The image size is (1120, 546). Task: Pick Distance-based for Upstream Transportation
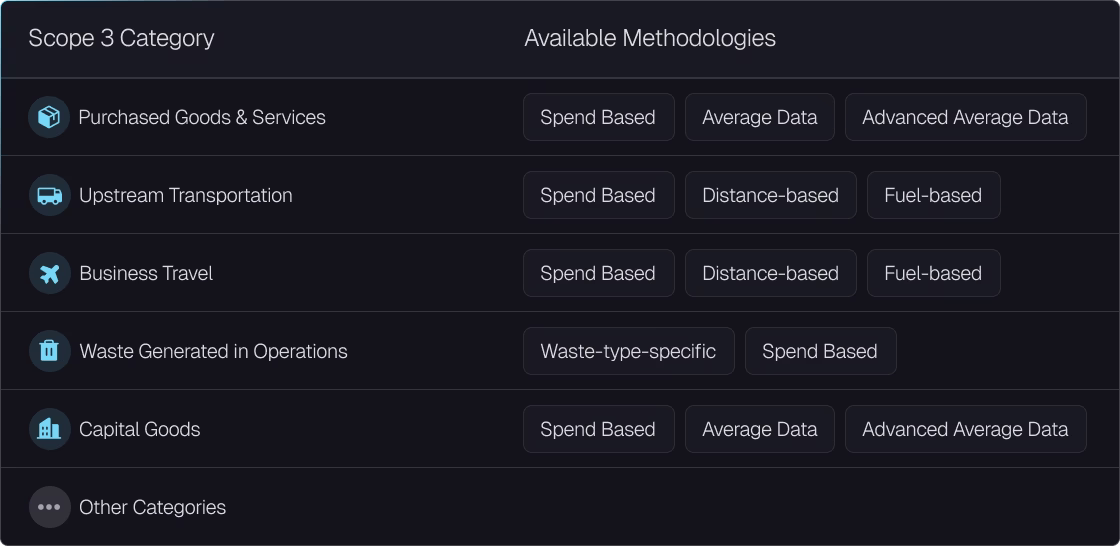[771, 195]
